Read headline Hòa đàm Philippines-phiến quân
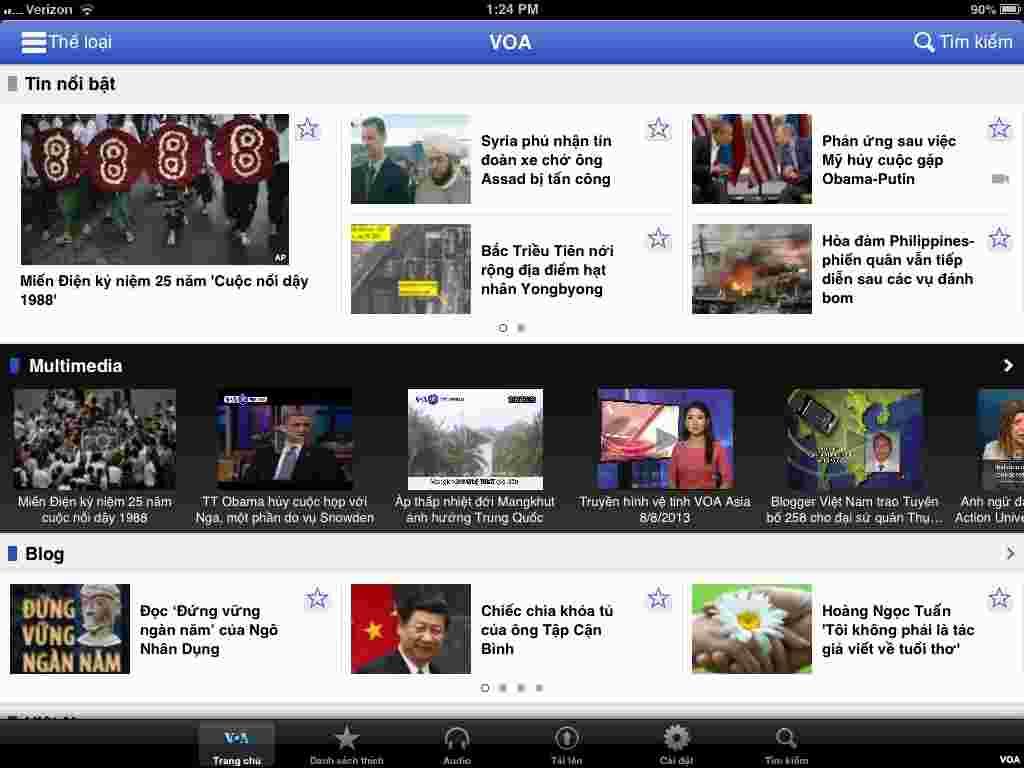The image size is (1024, 768). [898, 269]
